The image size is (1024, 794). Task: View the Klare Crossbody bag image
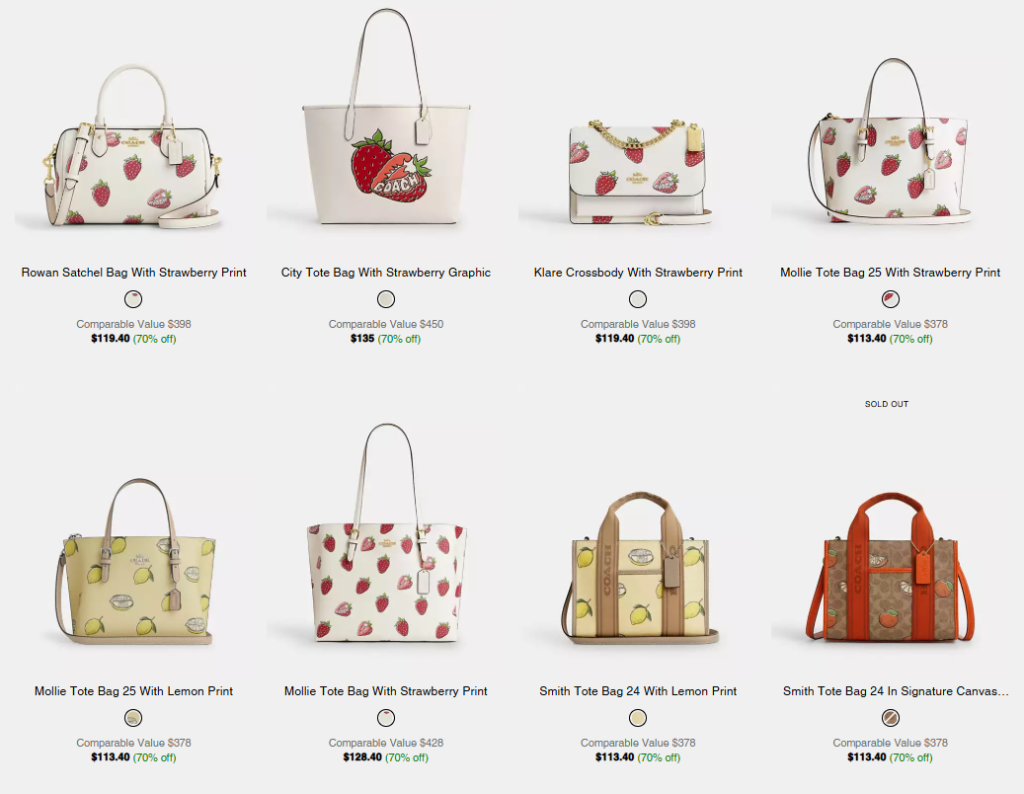[639, 172]
